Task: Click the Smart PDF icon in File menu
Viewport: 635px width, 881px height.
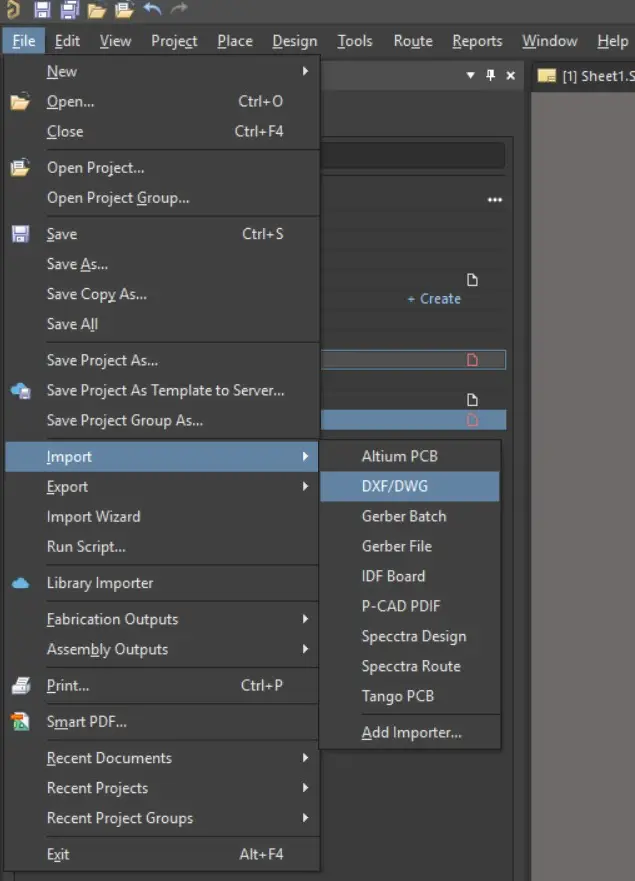Action: pyautogui.click(x=20, y=721)
